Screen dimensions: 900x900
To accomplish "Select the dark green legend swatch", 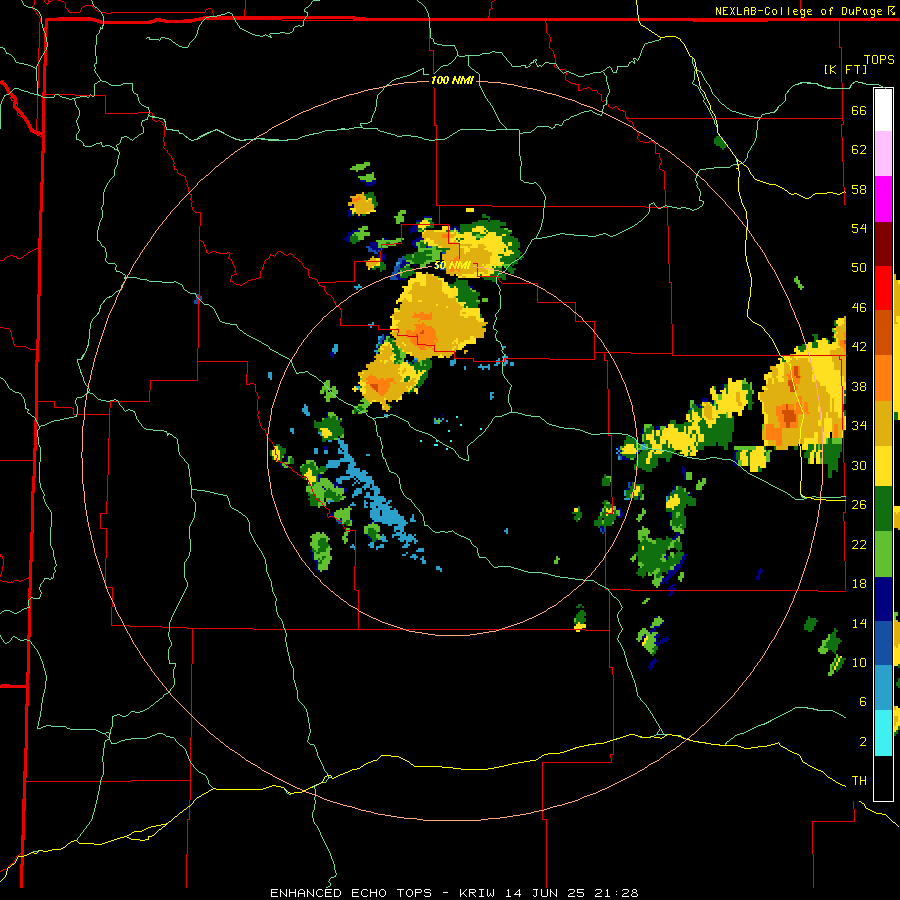I will coord(883,509).
